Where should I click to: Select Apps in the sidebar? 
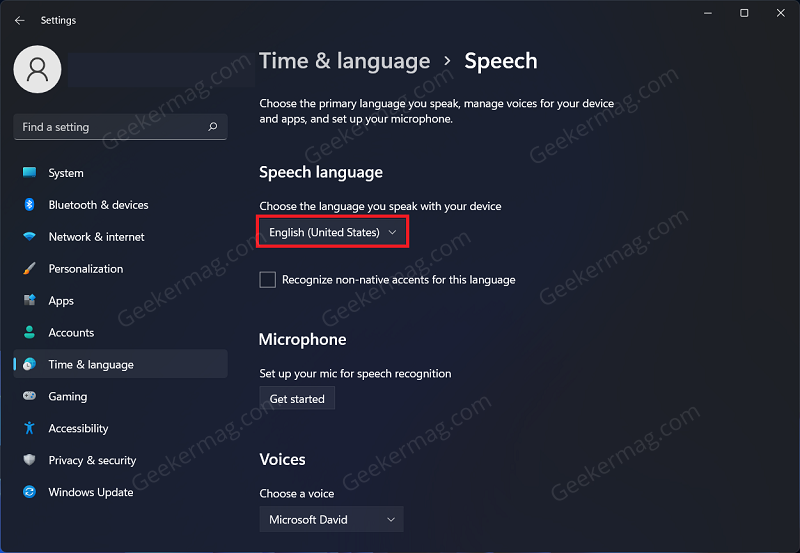(120, 300)
